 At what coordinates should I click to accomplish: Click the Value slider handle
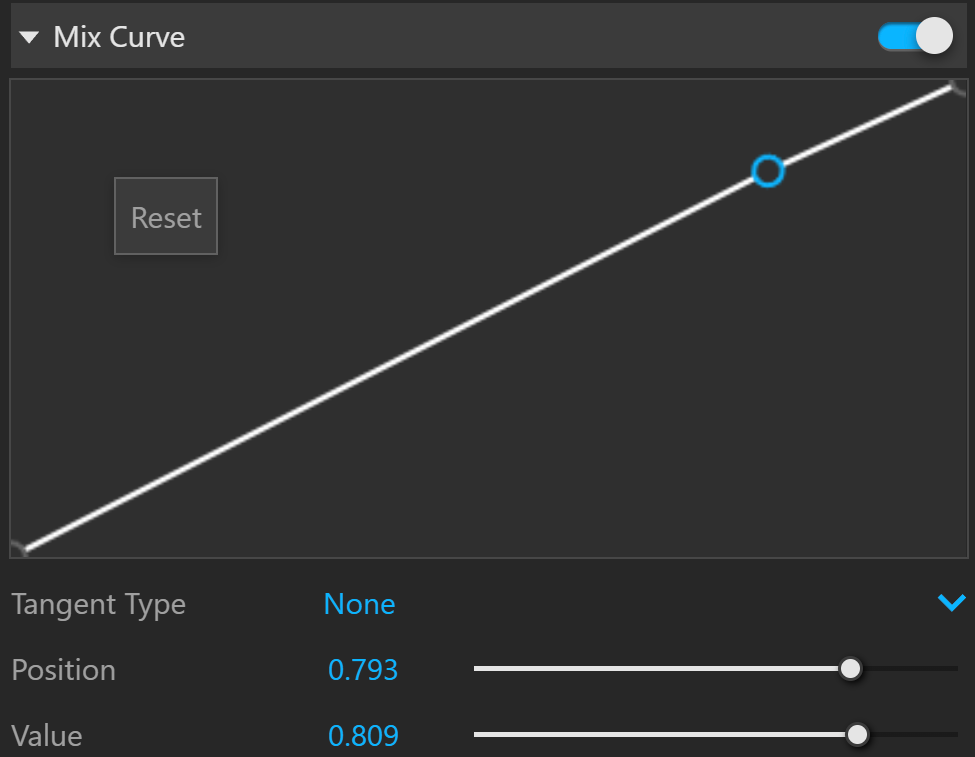click(857, 735)
